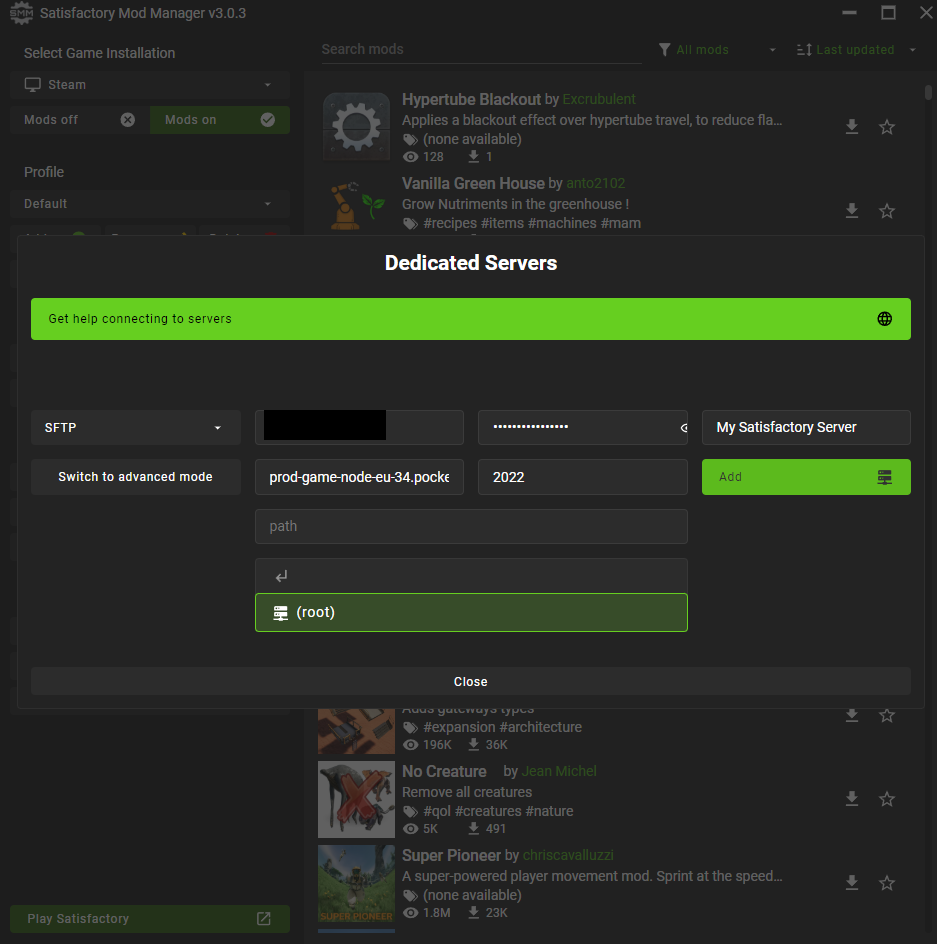Click the port field showing 2022
The height and width of the screenshot is (944, 937).
tap(582, 477)
